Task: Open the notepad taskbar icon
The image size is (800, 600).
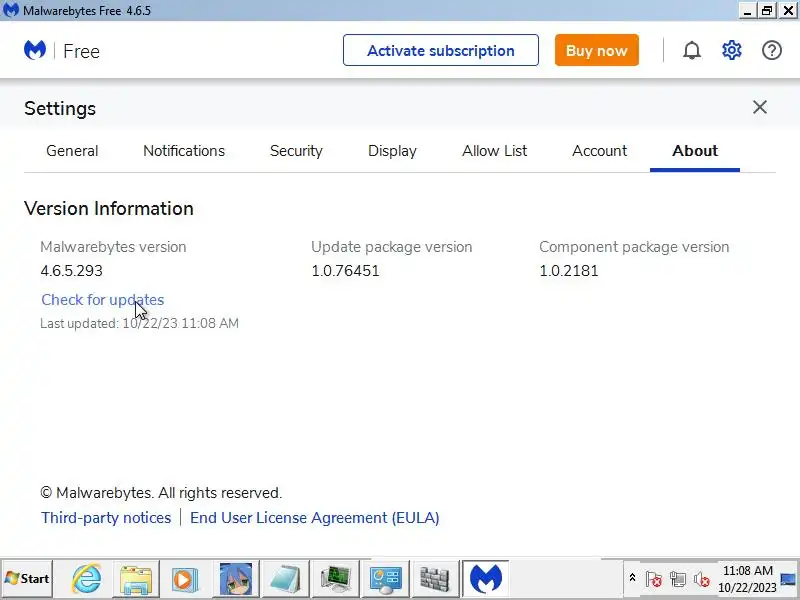Action: [x=285, y=579]
